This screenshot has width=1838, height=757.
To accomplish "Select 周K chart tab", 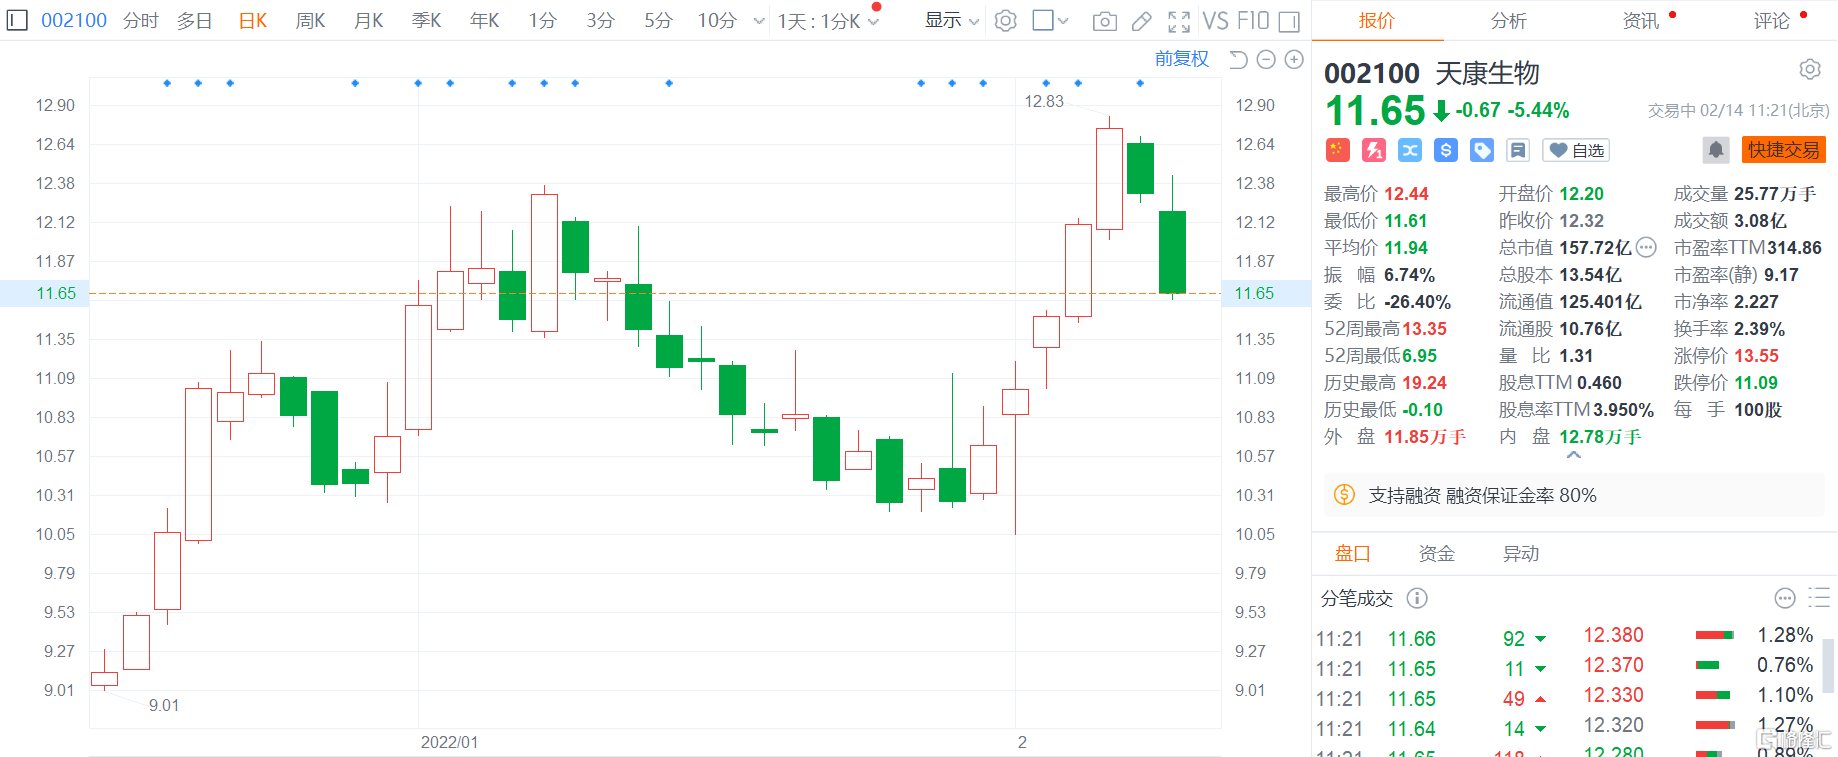I will point(311,20).
